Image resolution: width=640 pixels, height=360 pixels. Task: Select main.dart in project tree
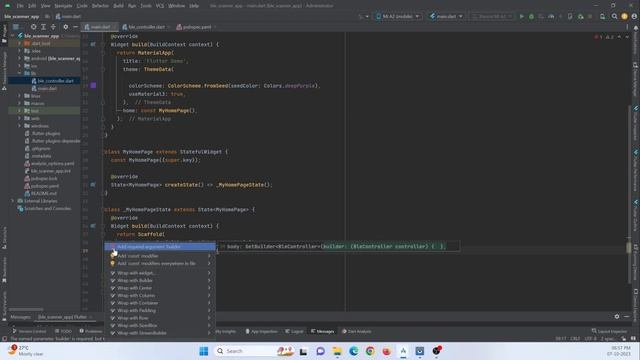pyautogui.click(x=44, y=88)
